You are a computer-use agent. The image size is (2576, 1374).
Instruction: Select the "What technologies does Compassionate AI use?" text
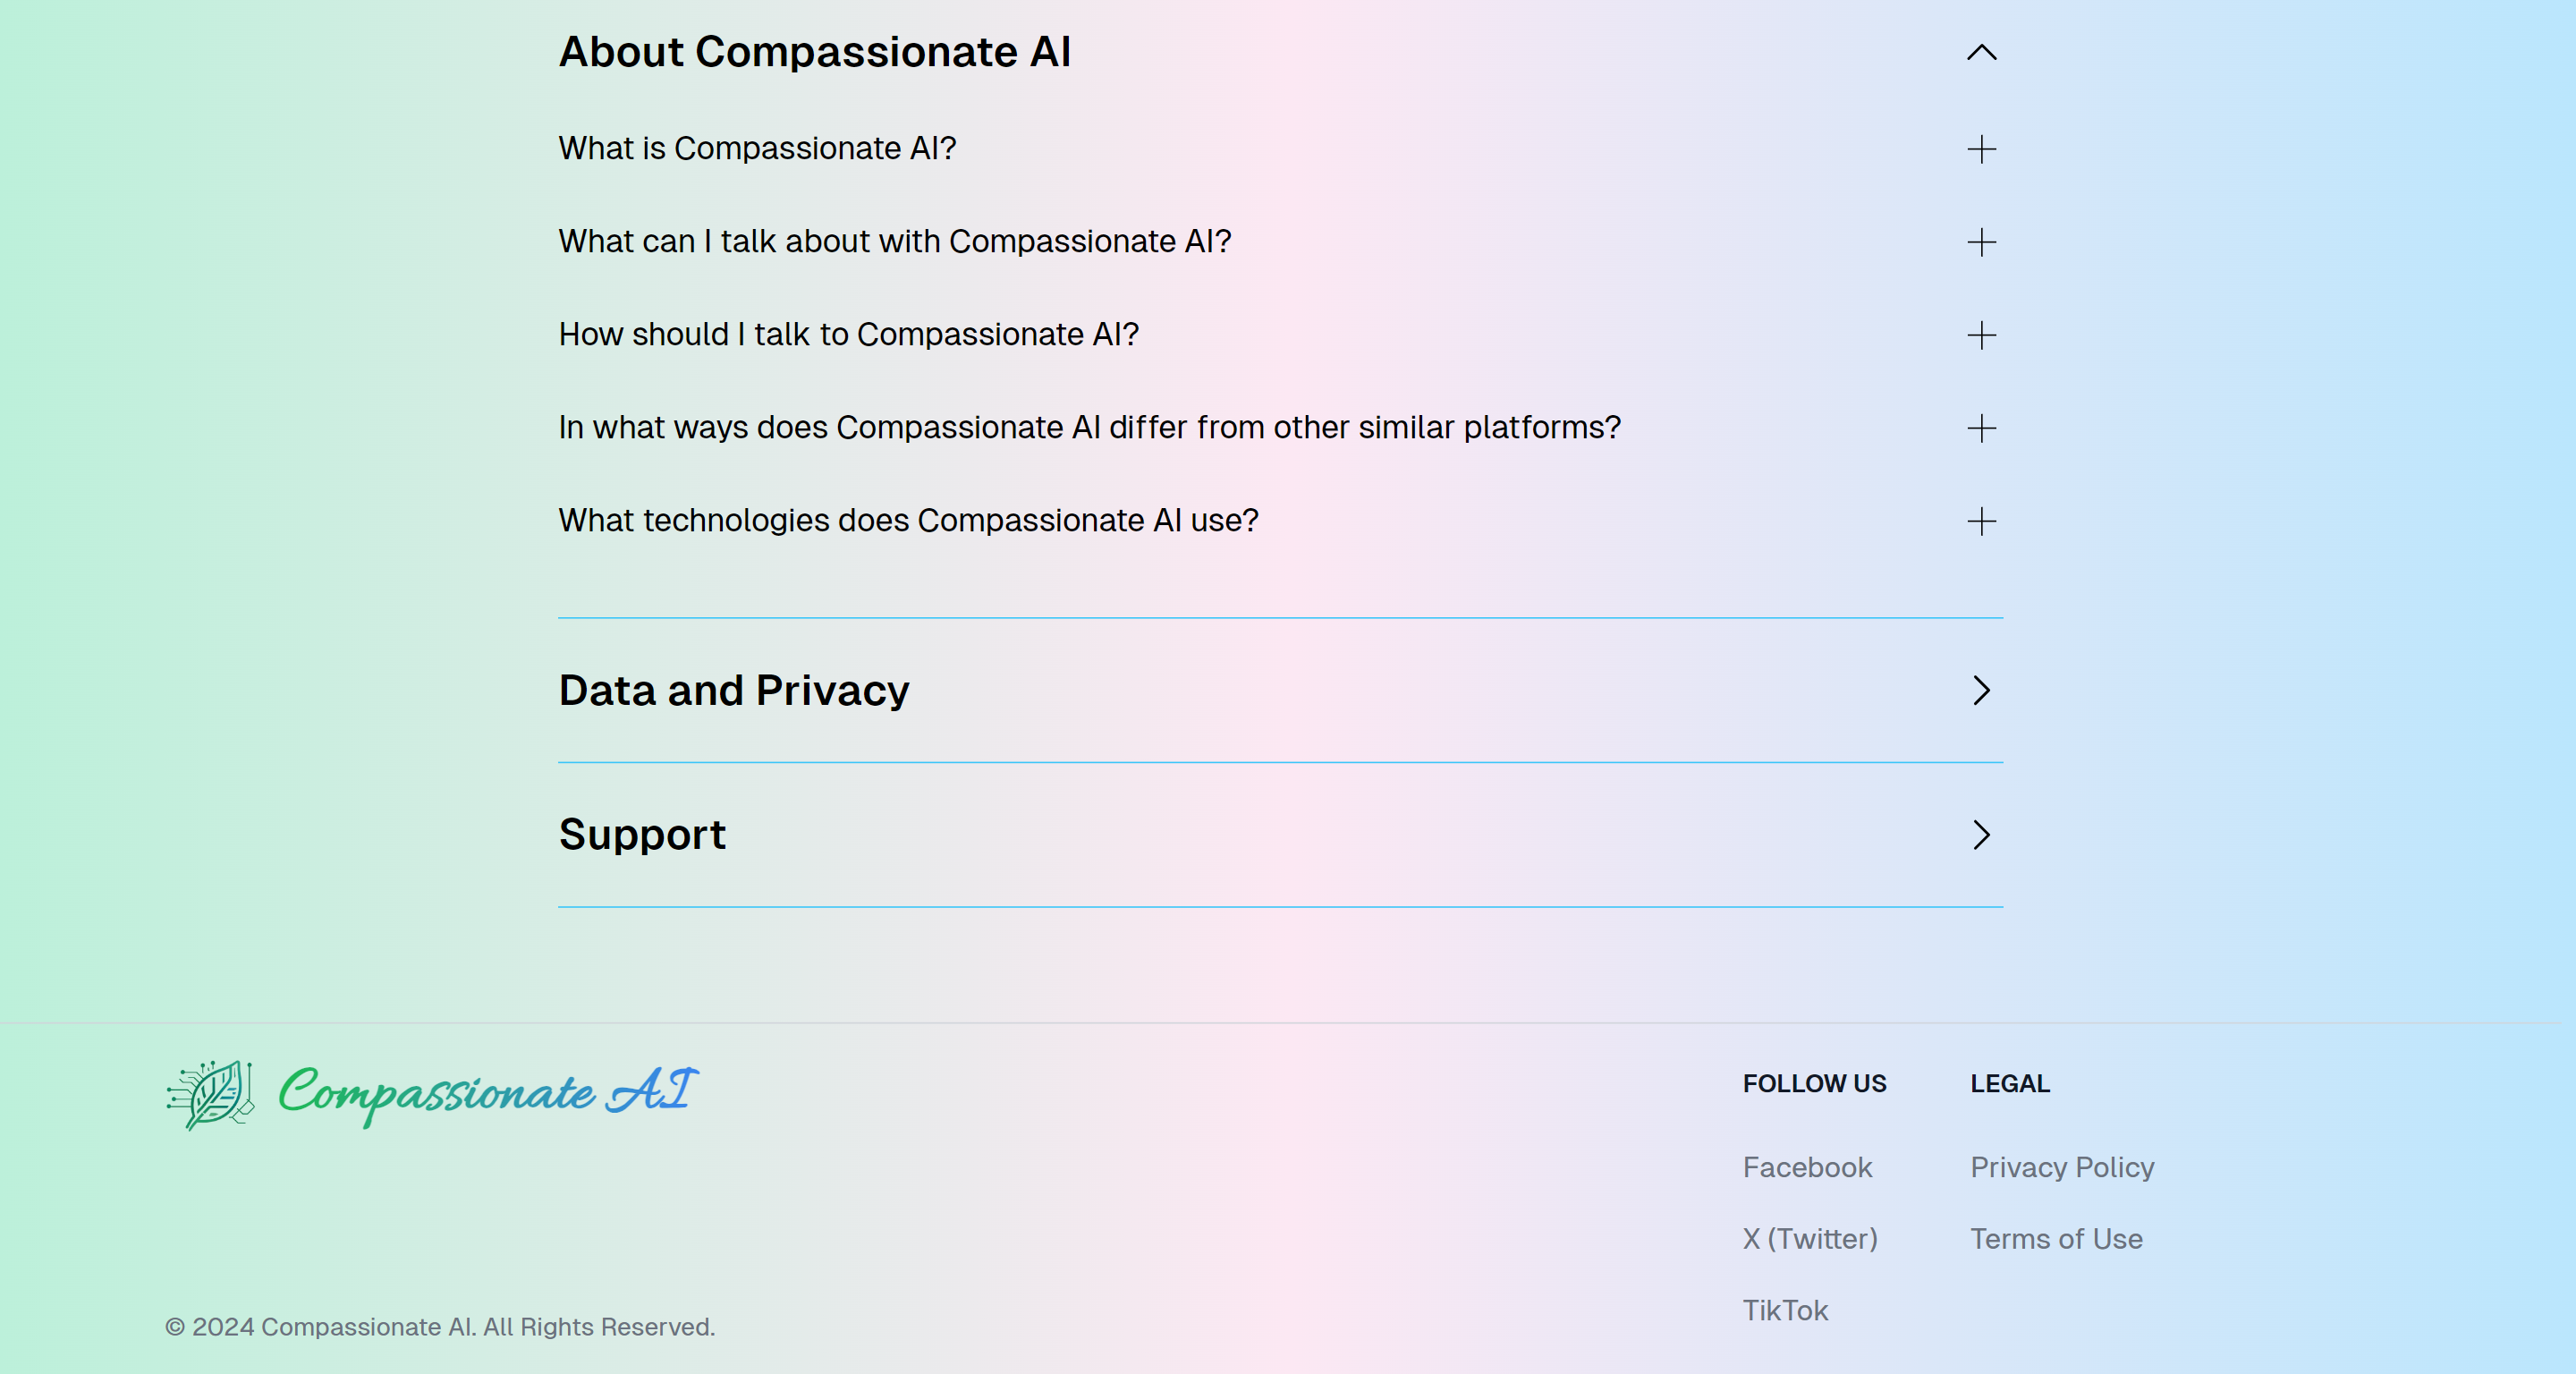coord(908,521)
